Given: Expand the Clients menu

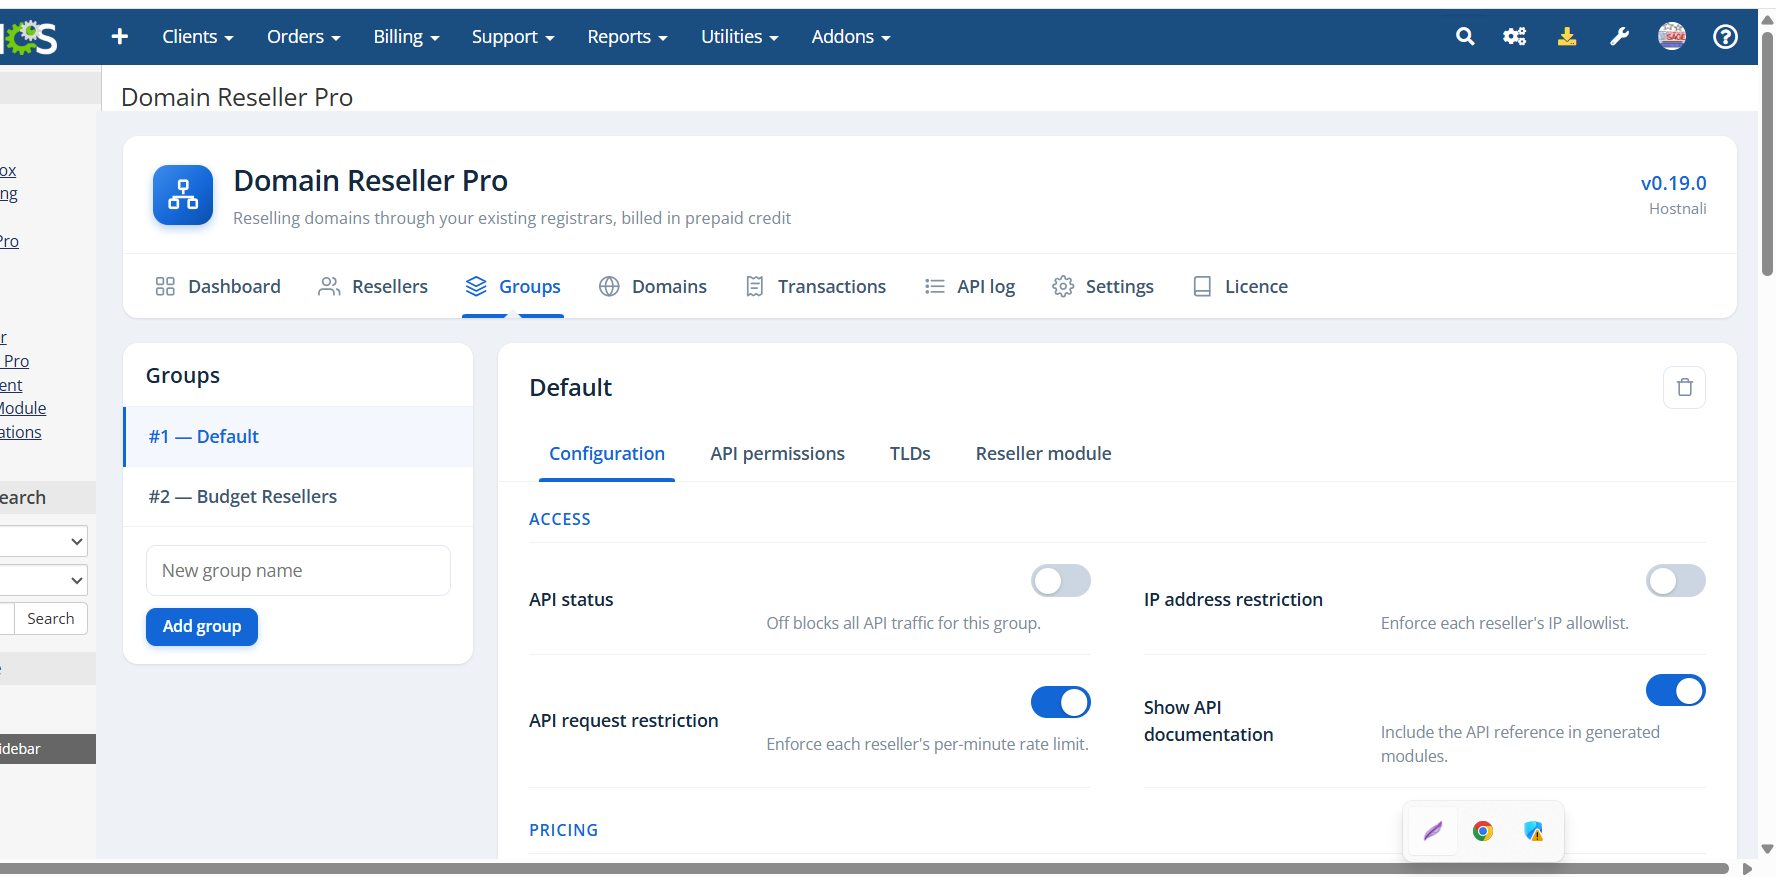Looking at the screenshot, I should (x=198, y=37).
